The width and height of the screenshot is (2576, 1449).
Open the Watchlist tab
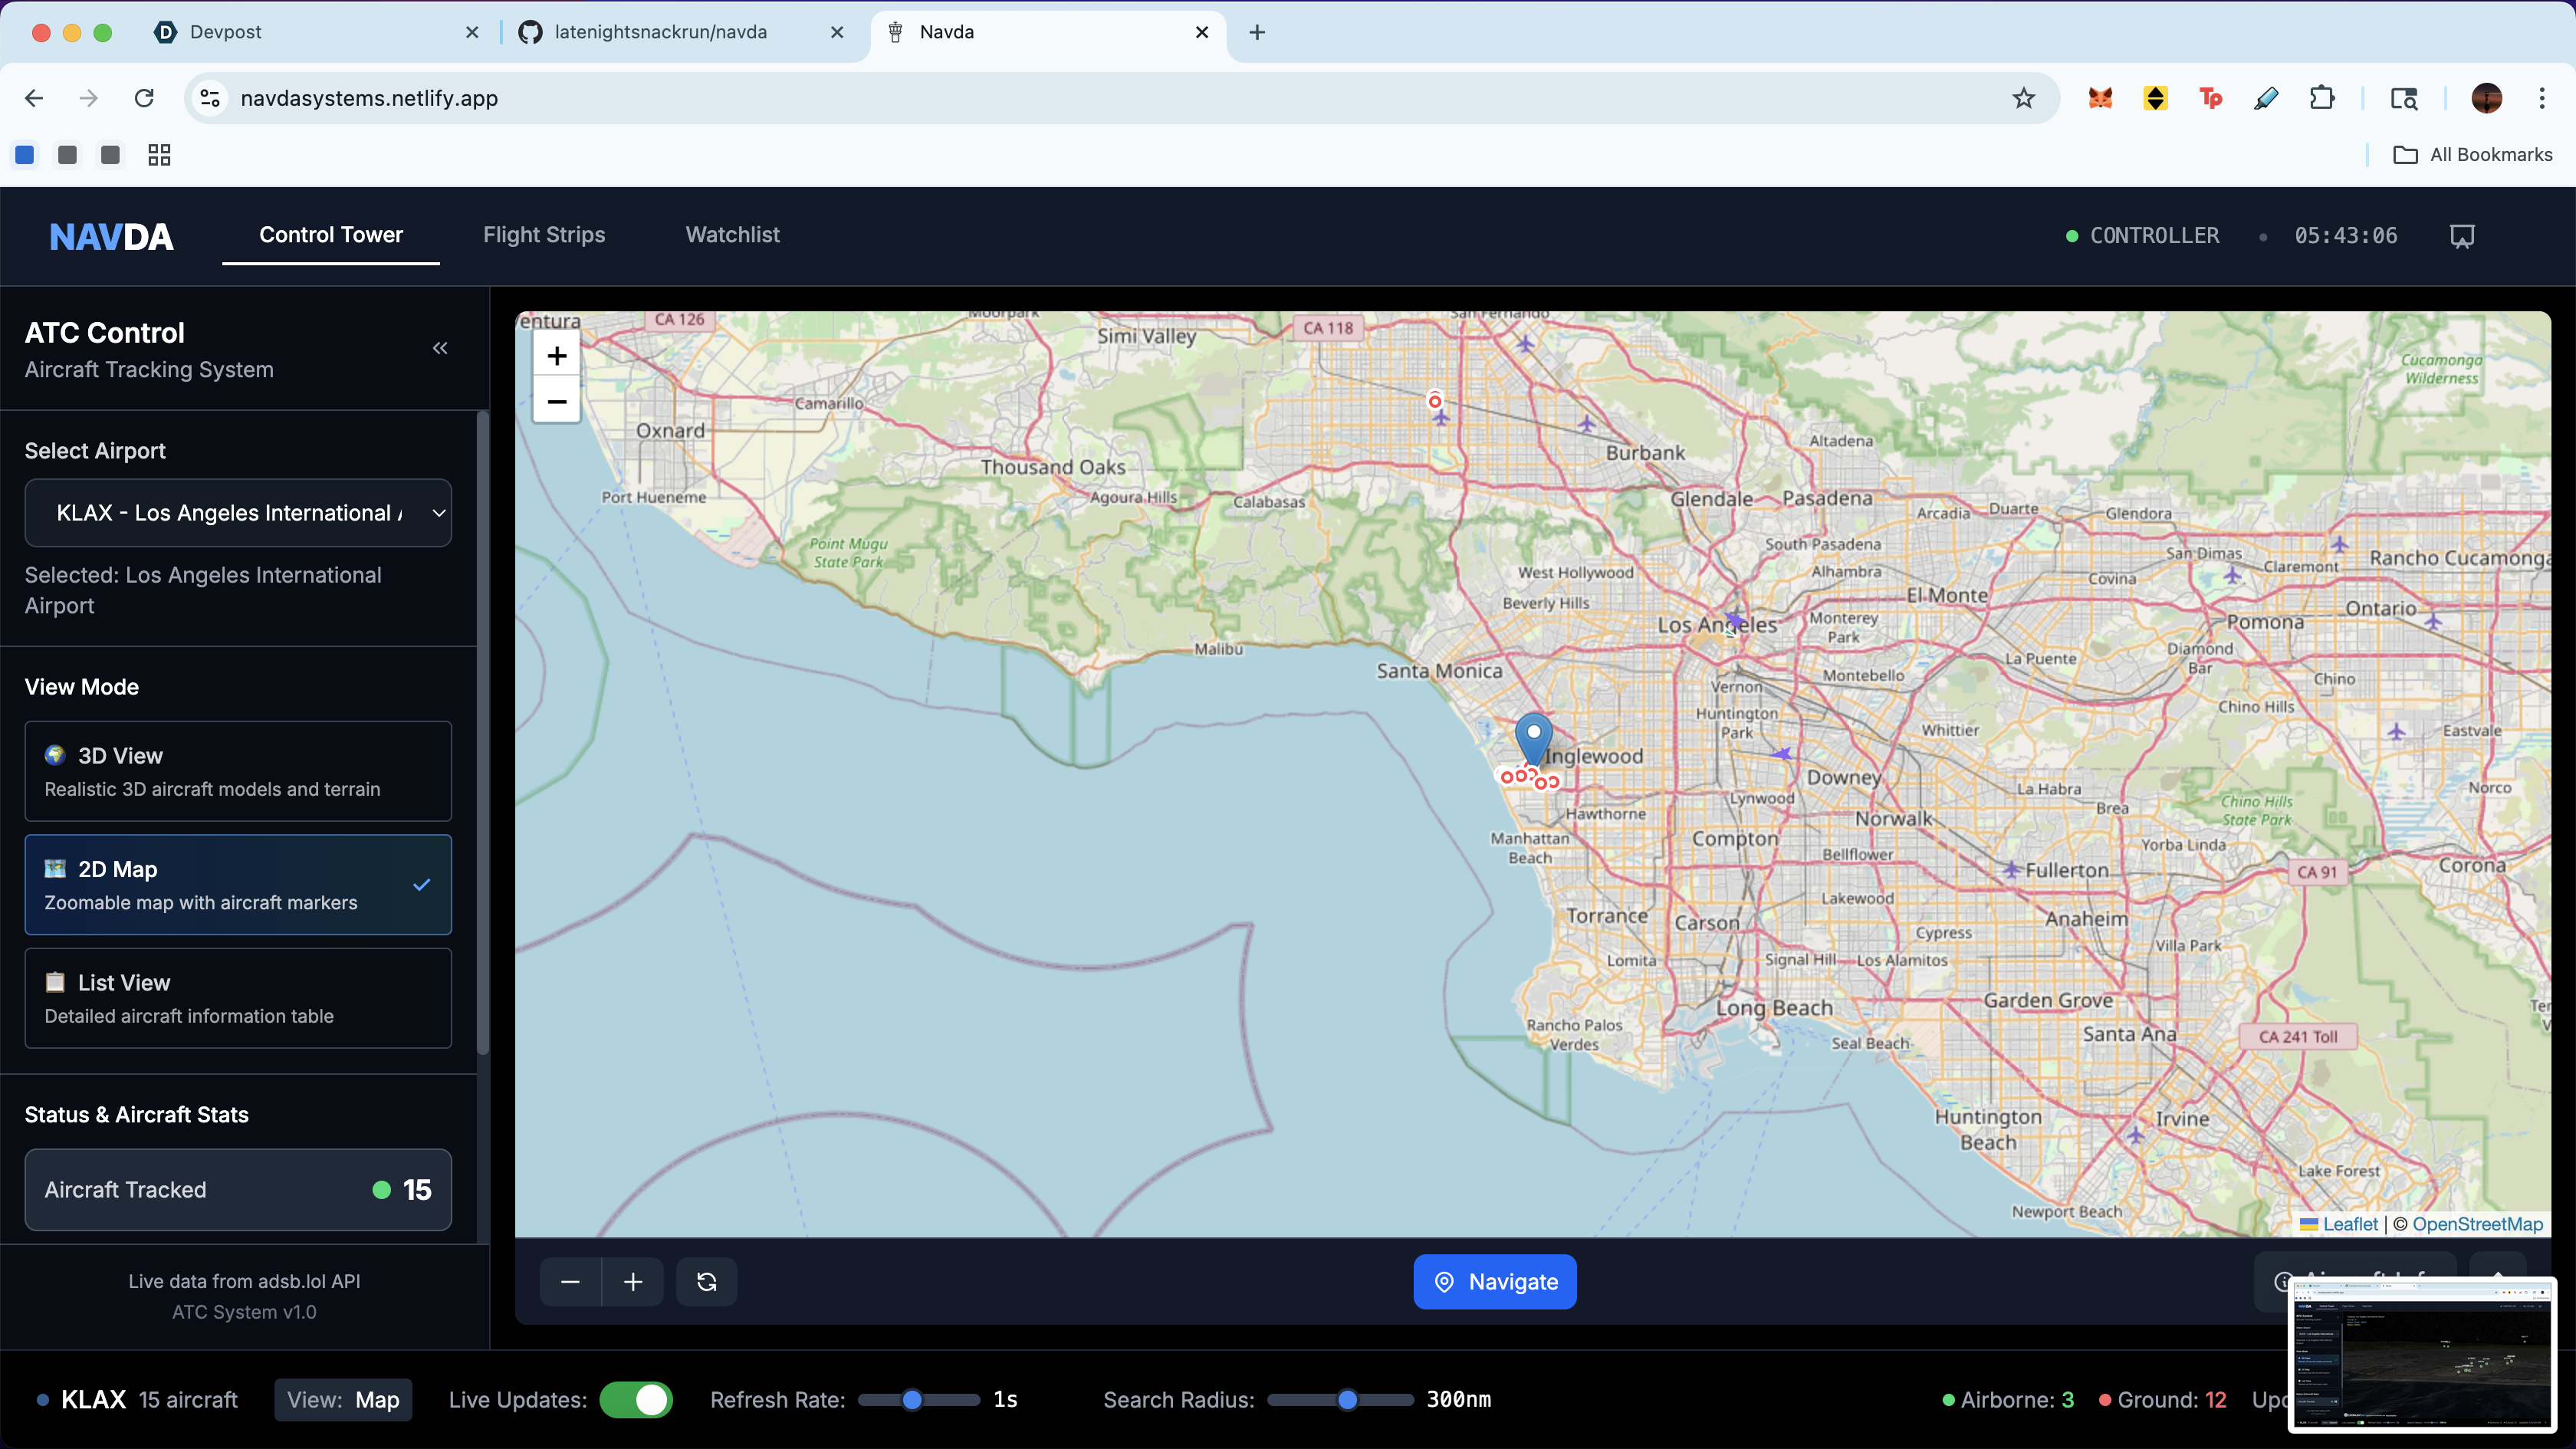click(732, 235)
